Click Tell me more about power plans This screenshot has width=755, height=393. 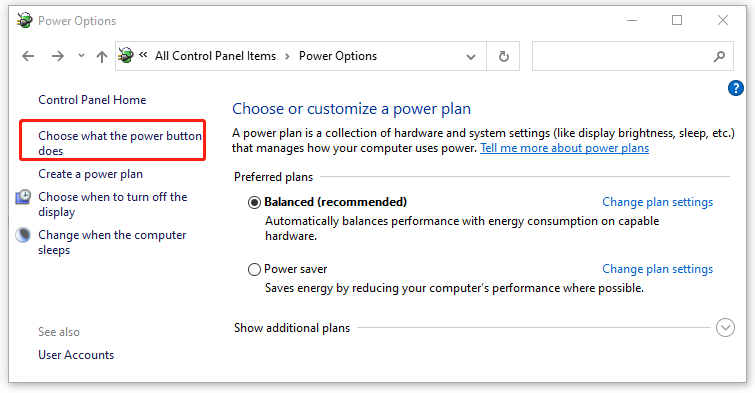(x=564, y=148)
